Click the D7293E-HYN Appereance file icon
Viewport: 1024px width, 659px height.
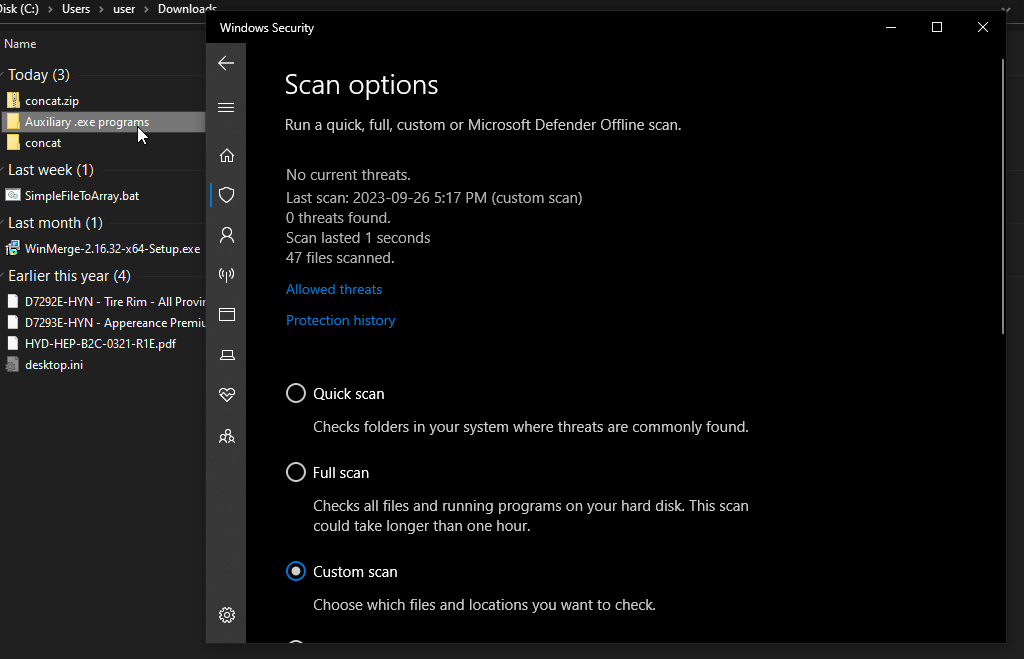[12, 323]
